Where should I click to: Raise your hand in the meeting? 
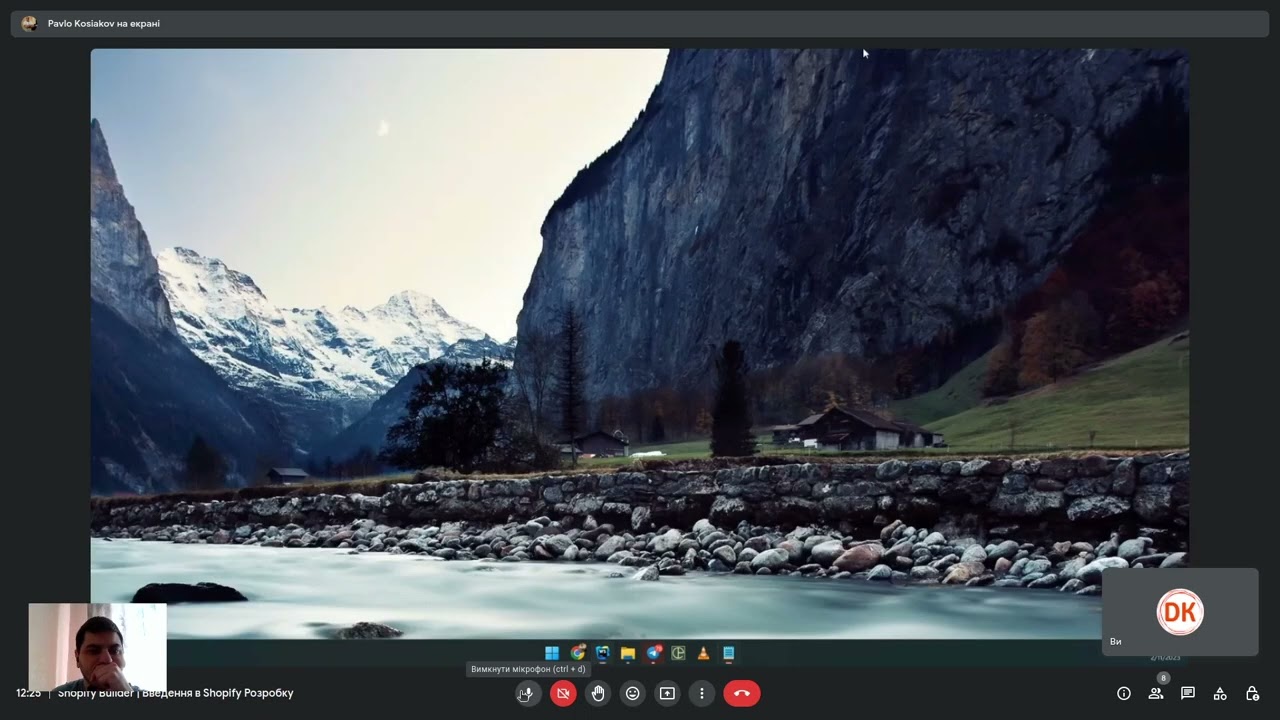[598, 693]
